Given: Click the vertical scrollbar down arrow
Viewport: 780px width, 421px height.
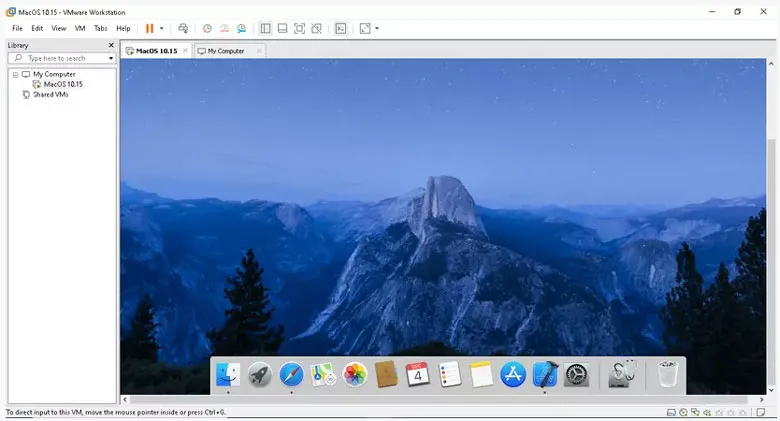Looking at the screenshot, I should tap(771, 391).
